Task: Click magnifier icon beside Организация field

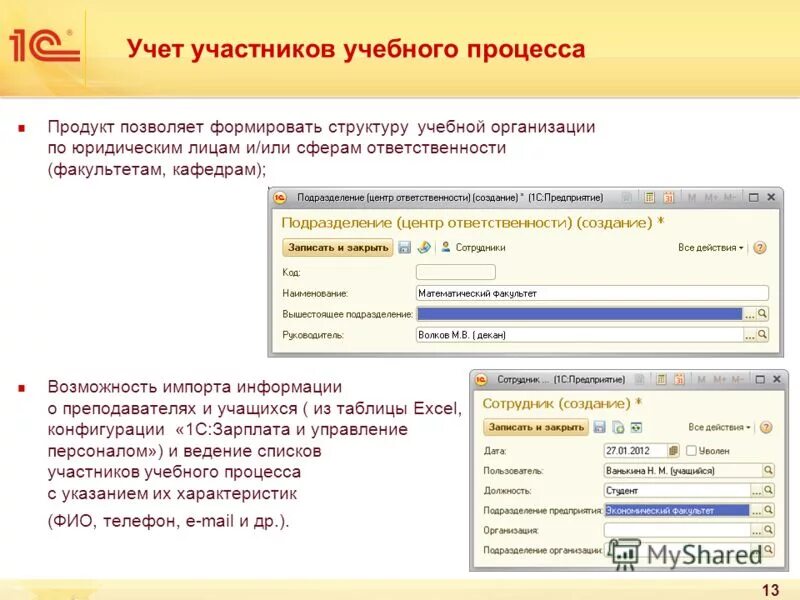Action: point(766,530)
